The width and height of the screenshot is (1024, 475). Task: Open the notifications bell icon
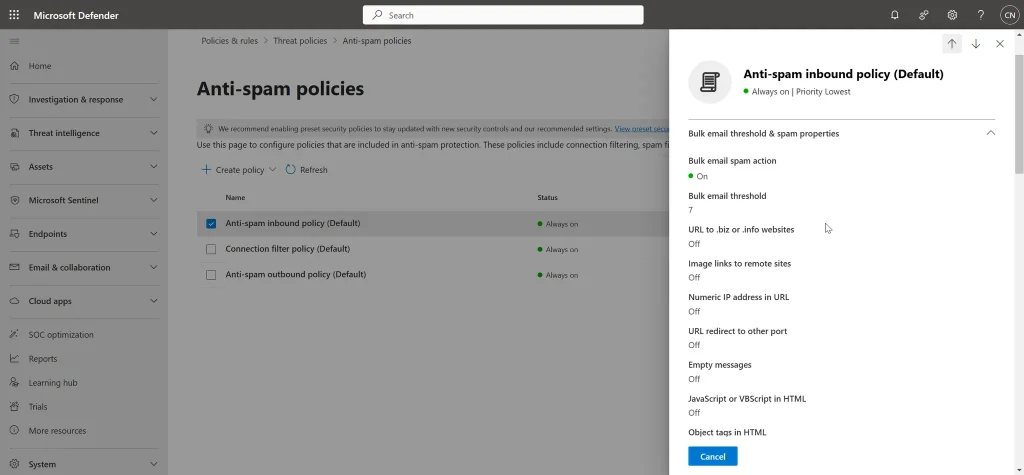pyautogui.click(x=895, y=15)
